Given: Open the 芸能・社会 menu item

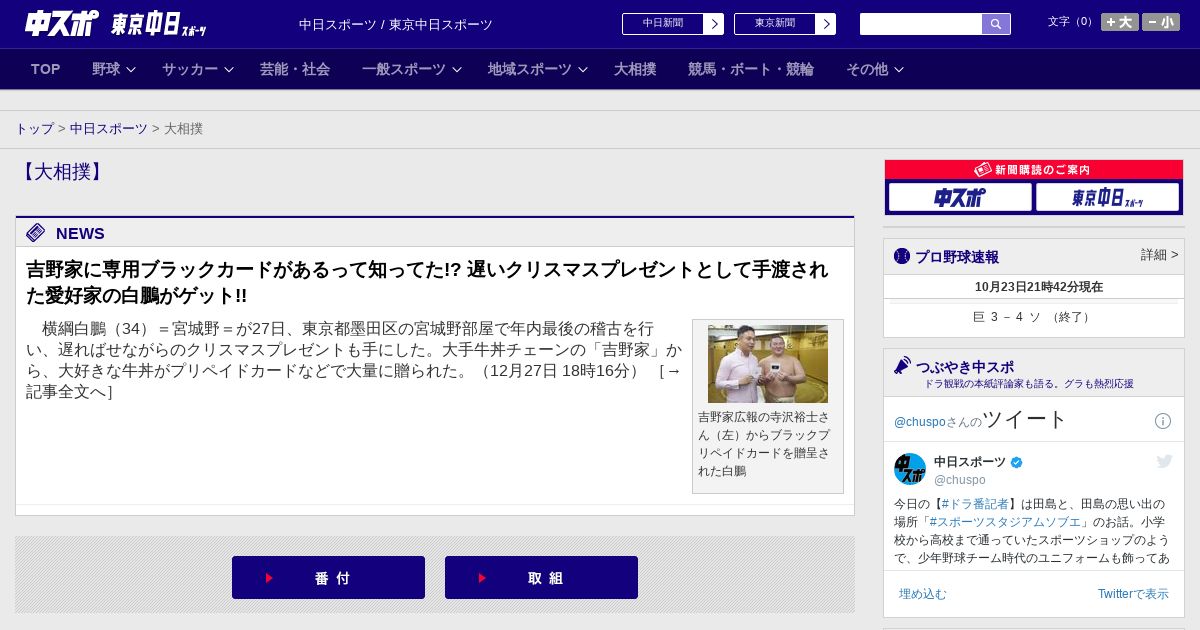Looking at the screenshot, I should 295,69.
